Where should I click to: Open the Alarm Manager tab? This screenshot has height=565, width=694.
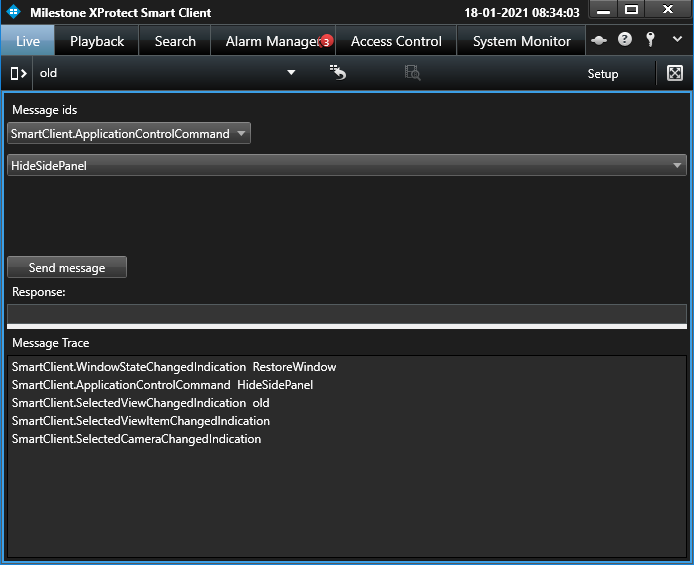pyautogui.click(x=273, y=41)
